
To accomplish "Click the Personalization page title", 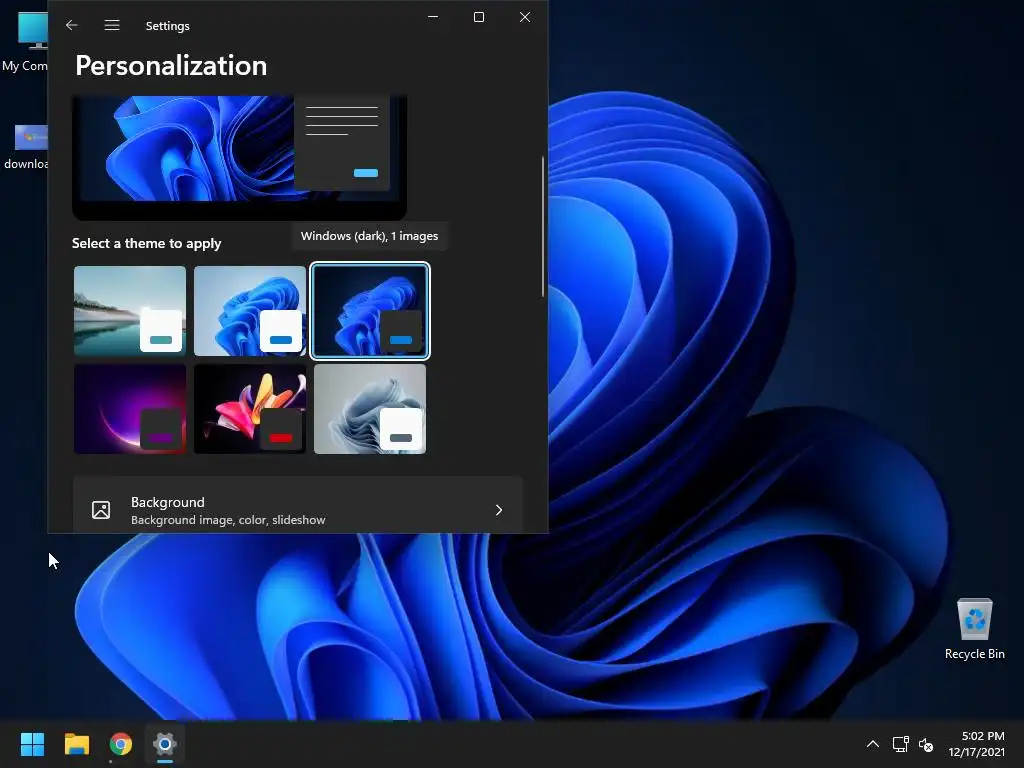I will tap(171, 66).
